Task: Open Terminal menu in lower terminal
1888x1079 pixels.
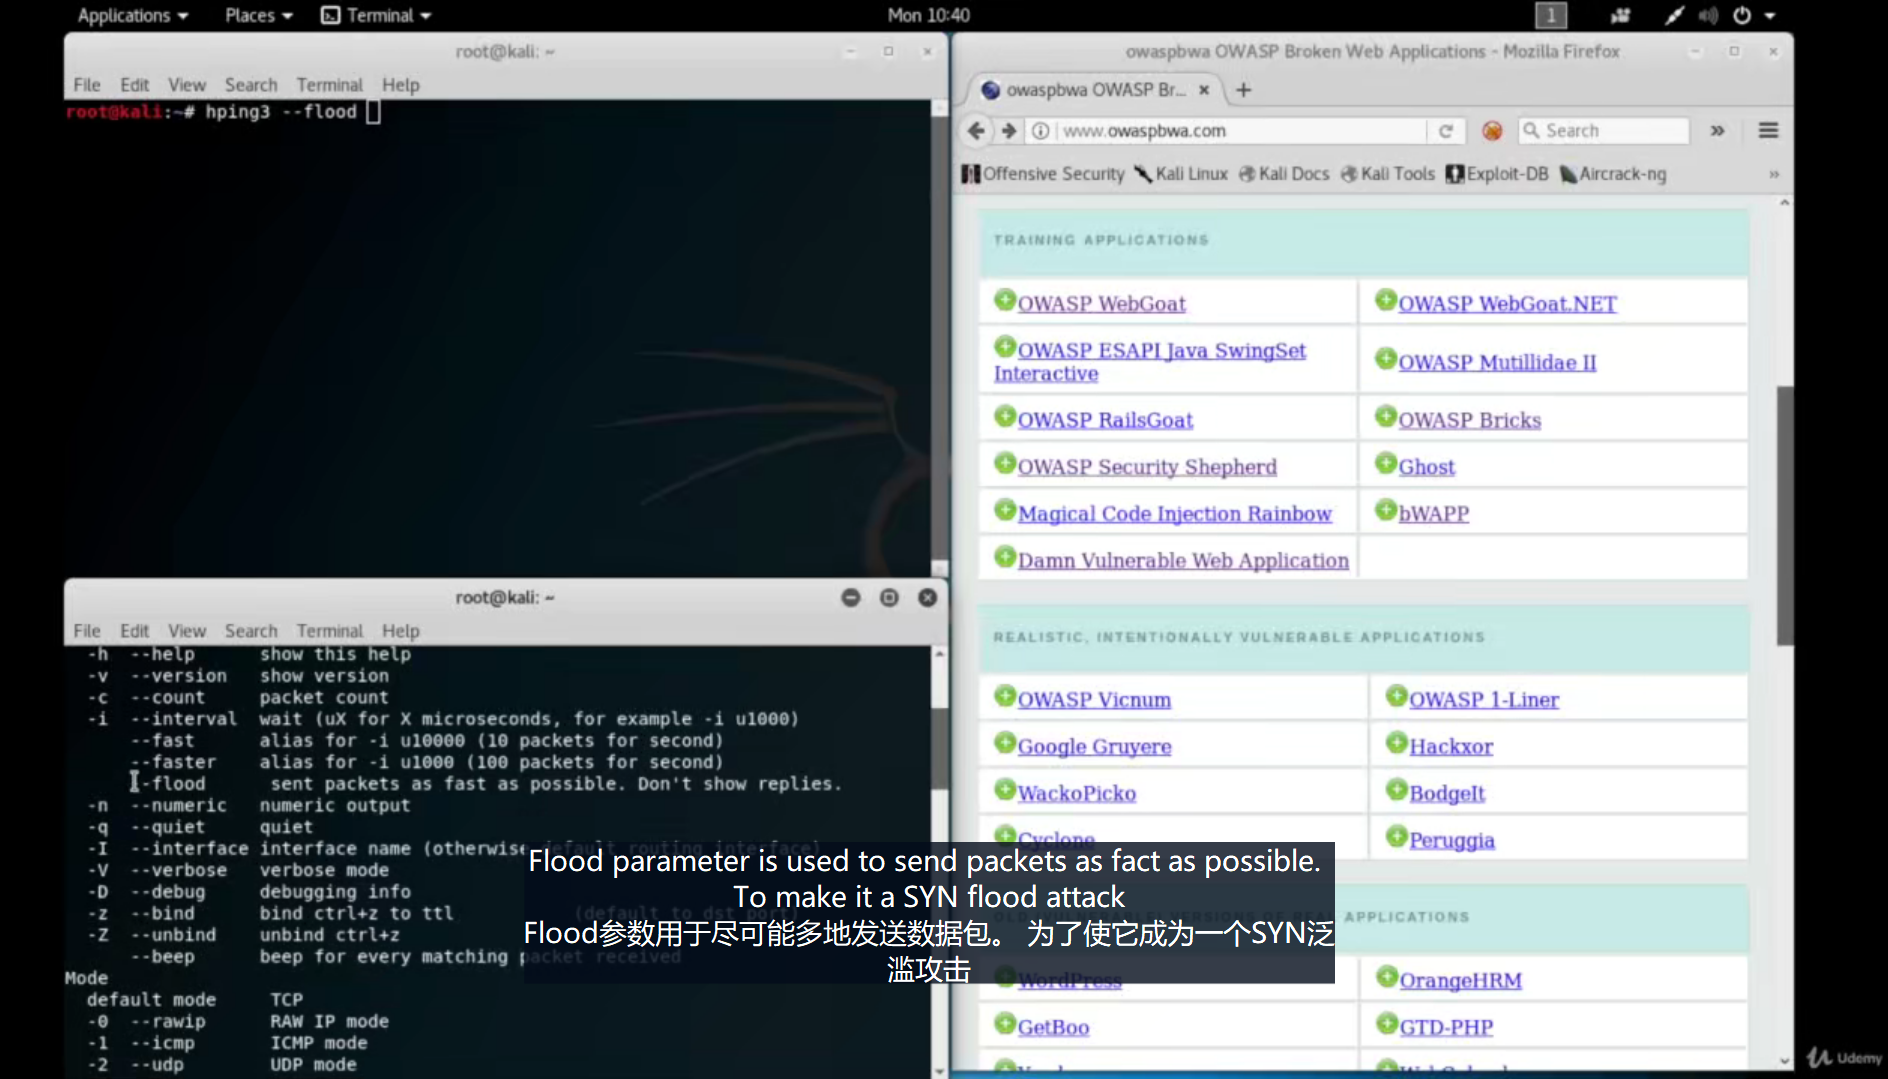Action: pos(329,631)
